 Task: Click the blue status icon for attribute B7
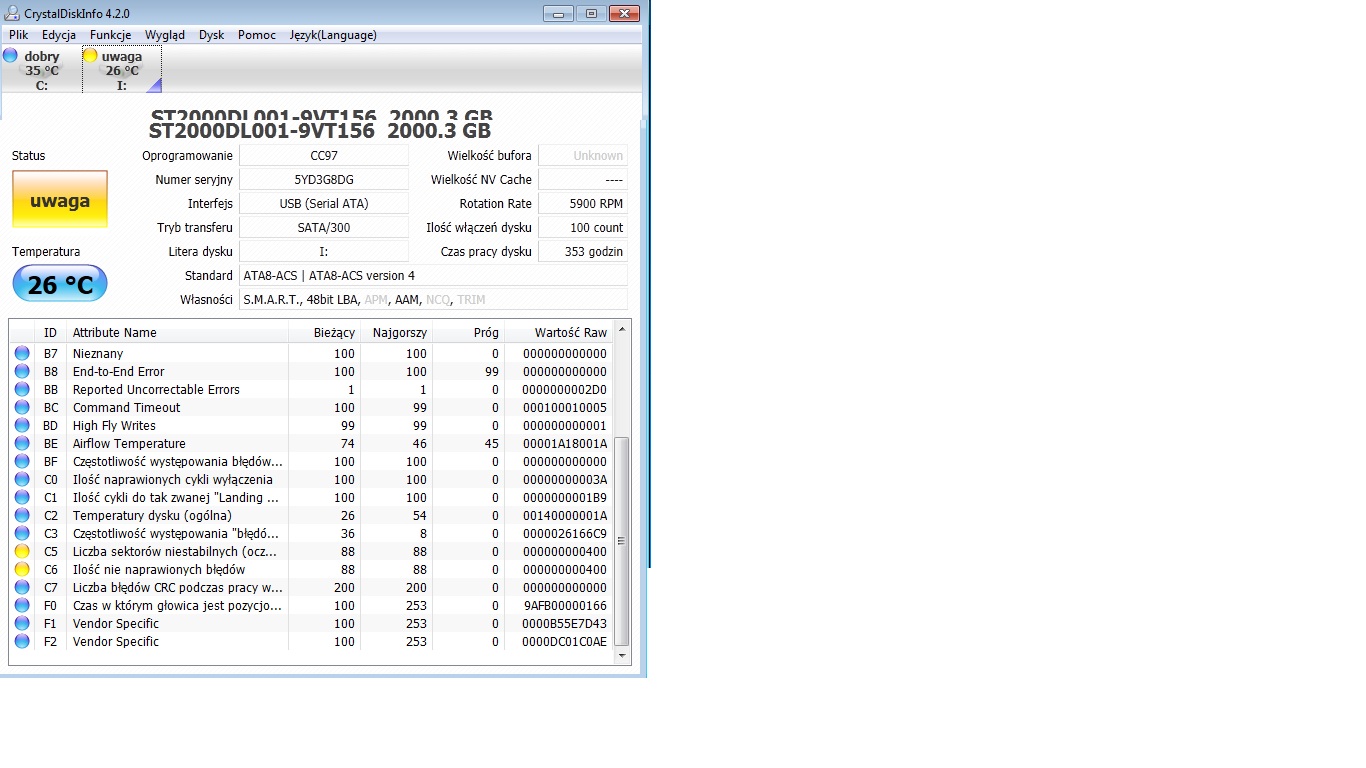click(22, 353)
